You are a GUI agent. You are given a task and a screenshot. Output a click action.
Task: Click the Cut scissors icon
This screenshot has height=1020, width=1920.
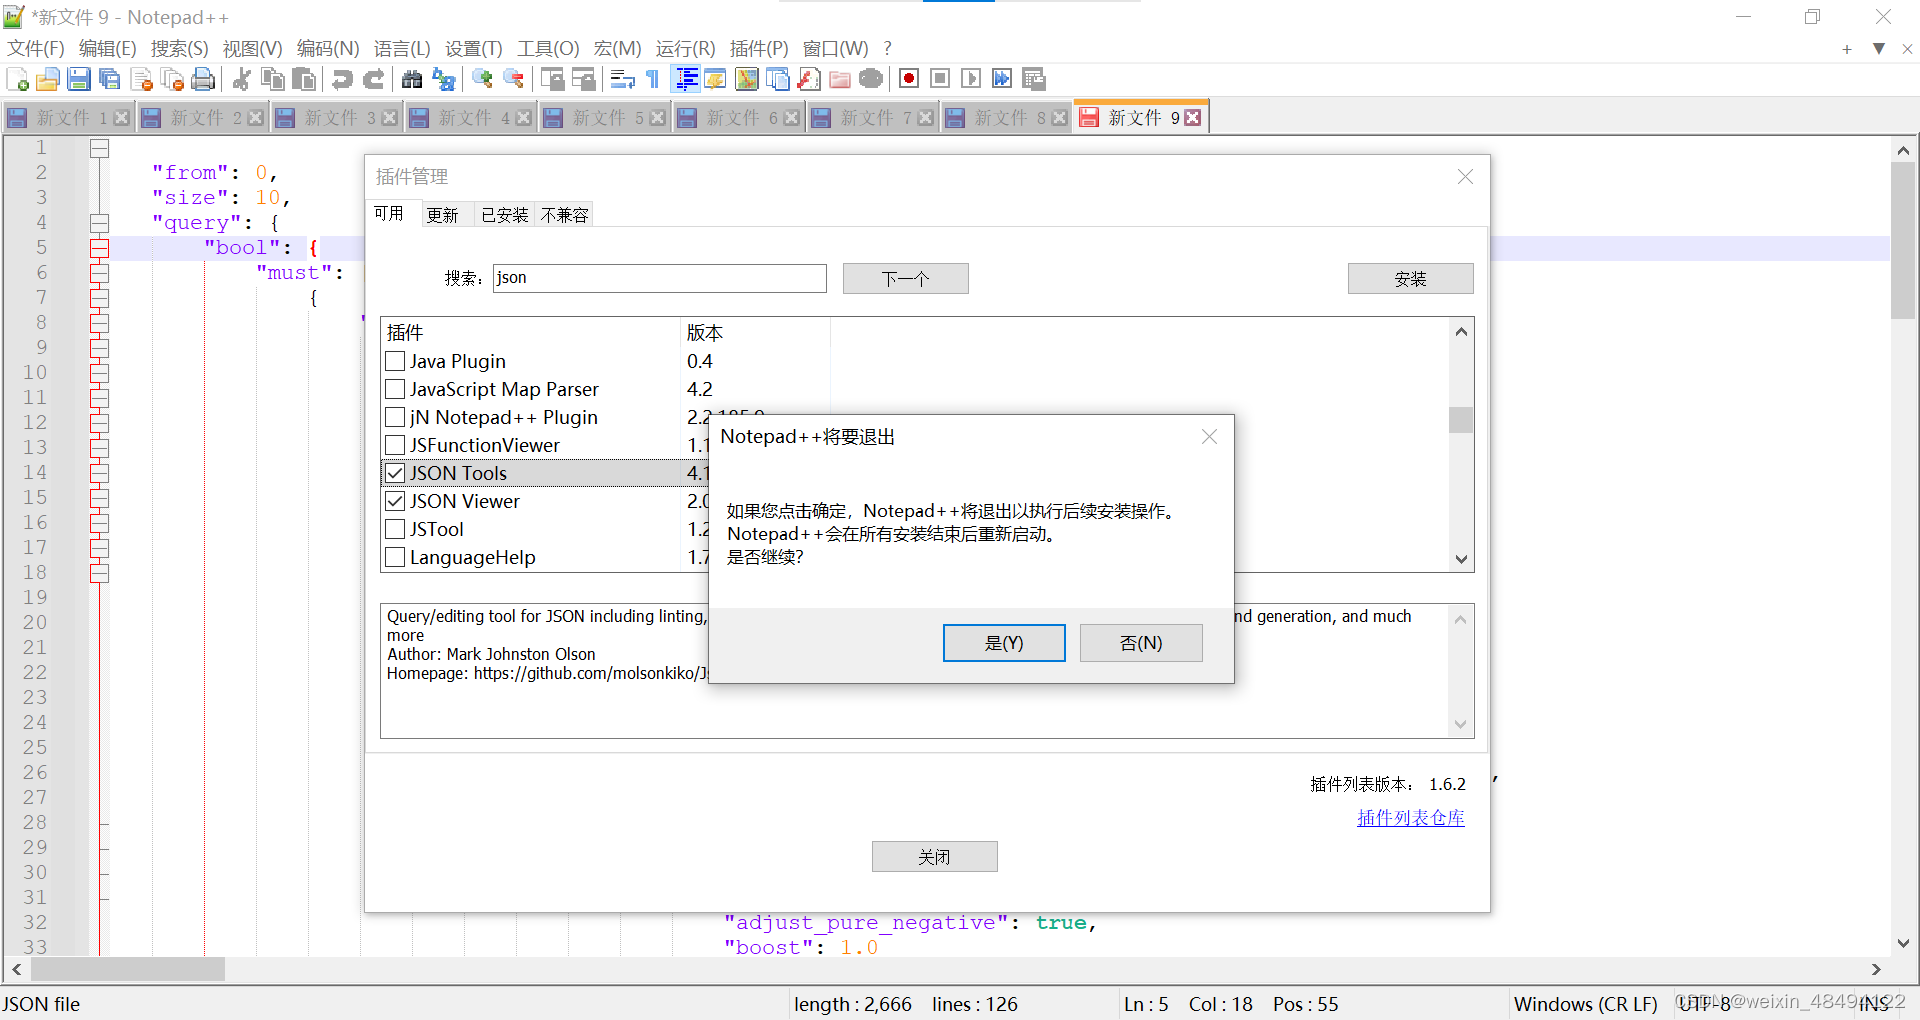pyautogui.click(x=241, y=79)
